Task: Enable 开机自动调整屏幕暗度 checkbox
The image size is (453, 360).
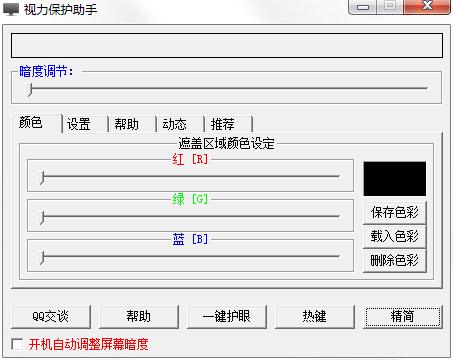Action: point(17,344)
